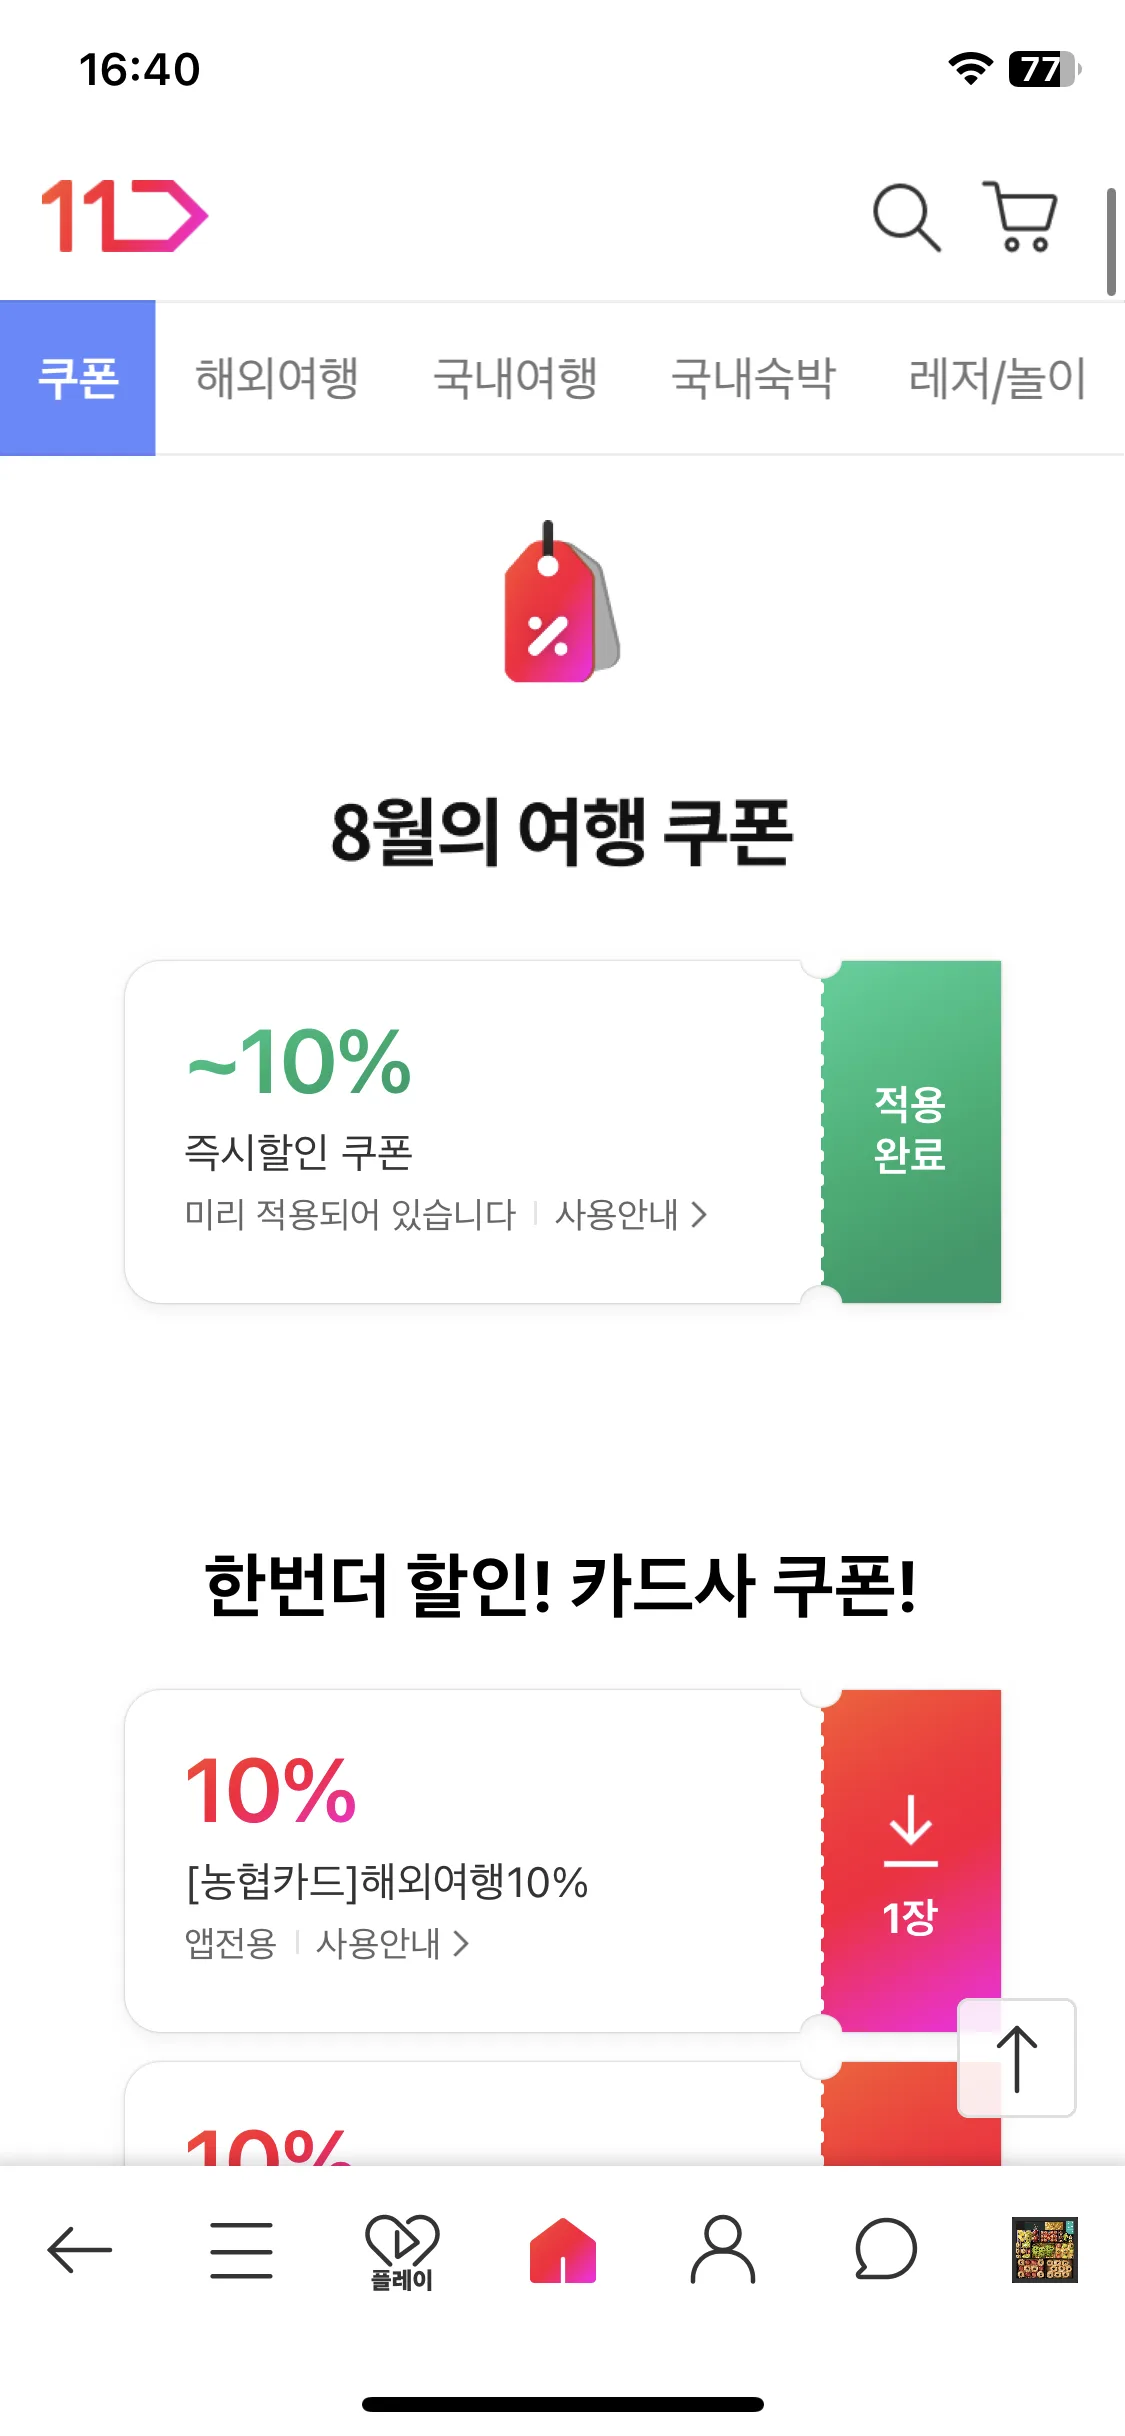Tap the 11st logo
Image resolution: width=1125 pixels, height=2436 pixels.
124,216
